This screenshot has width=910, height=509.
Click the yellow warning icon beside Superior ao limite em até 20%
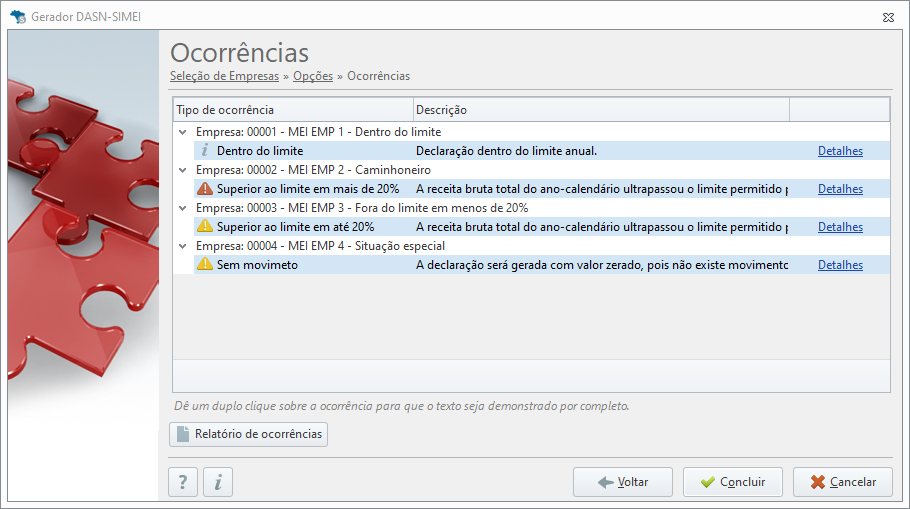click(x=205, y=226)
